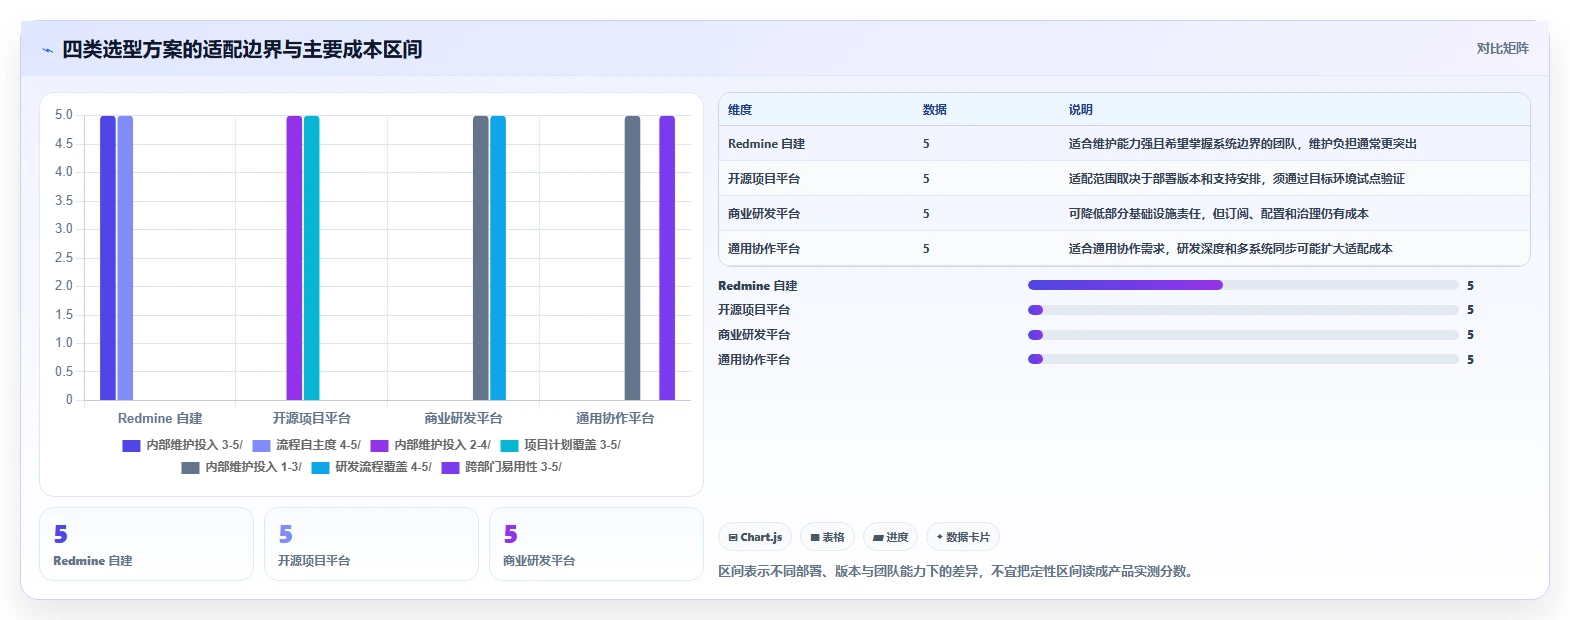The height and width of the screenshot is (620, 1570).
Task: Click the 表格 chip
Action: point(827,537)
